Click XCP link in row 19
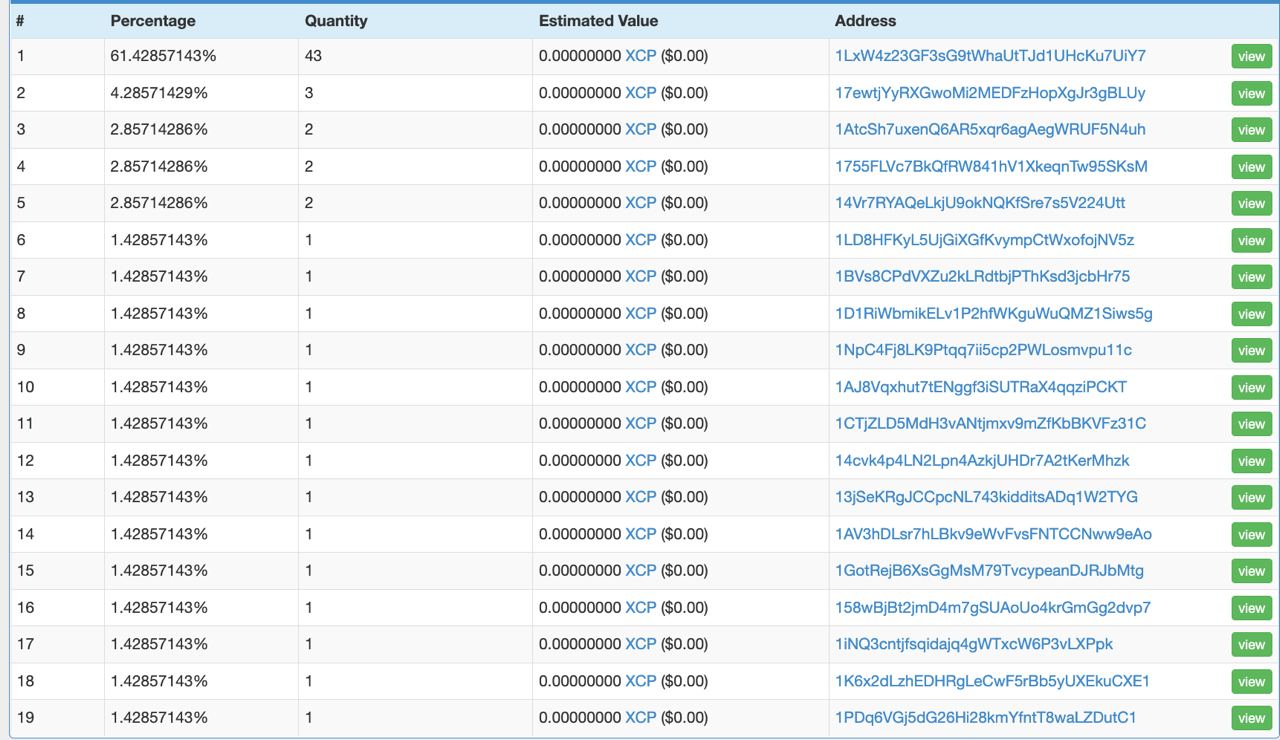Image resolution: width=1280 pixels, height=740 pixels. coord(641,717)
